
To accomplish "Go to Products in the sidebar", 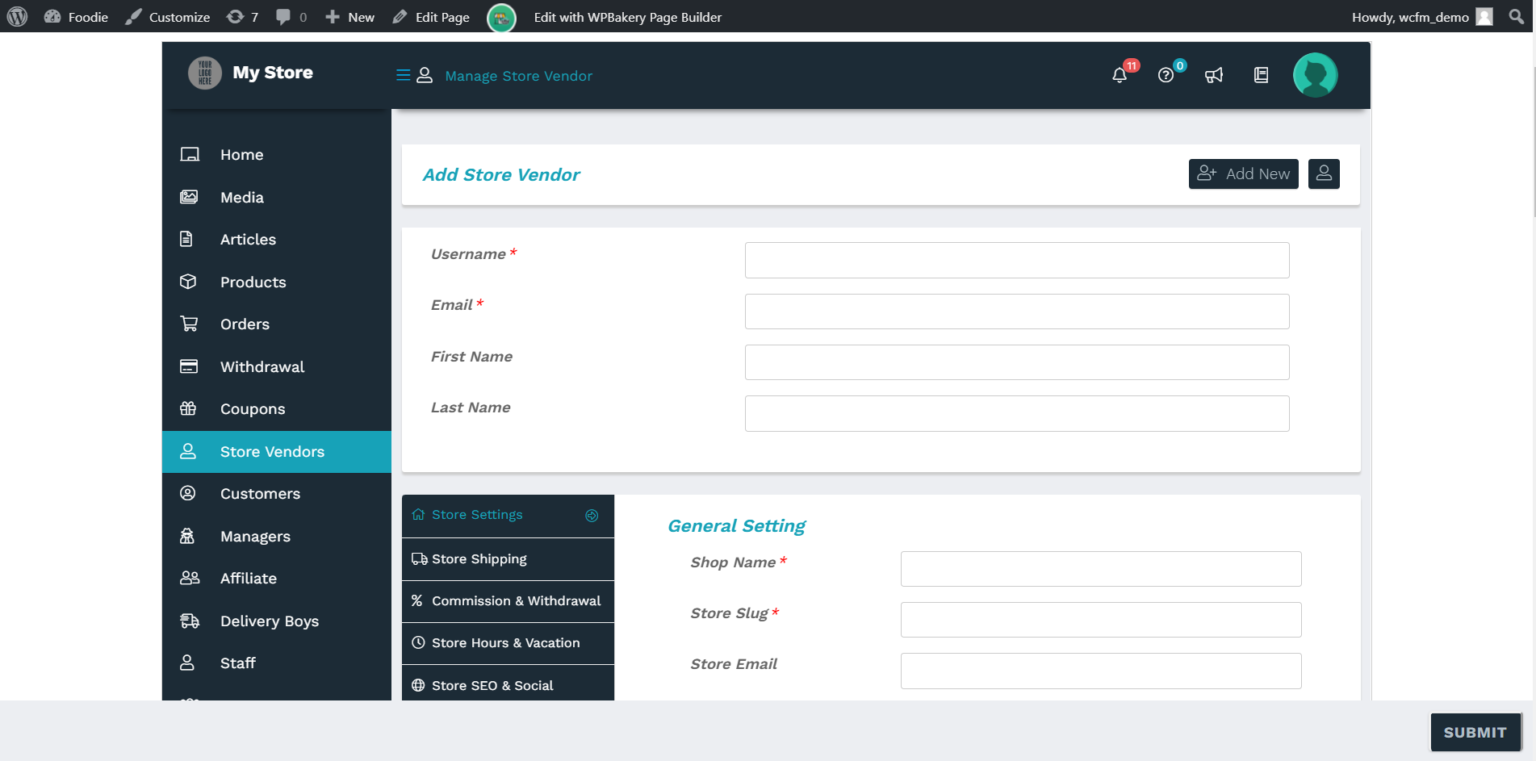I will pyautogui.click(x=277, y=282).
